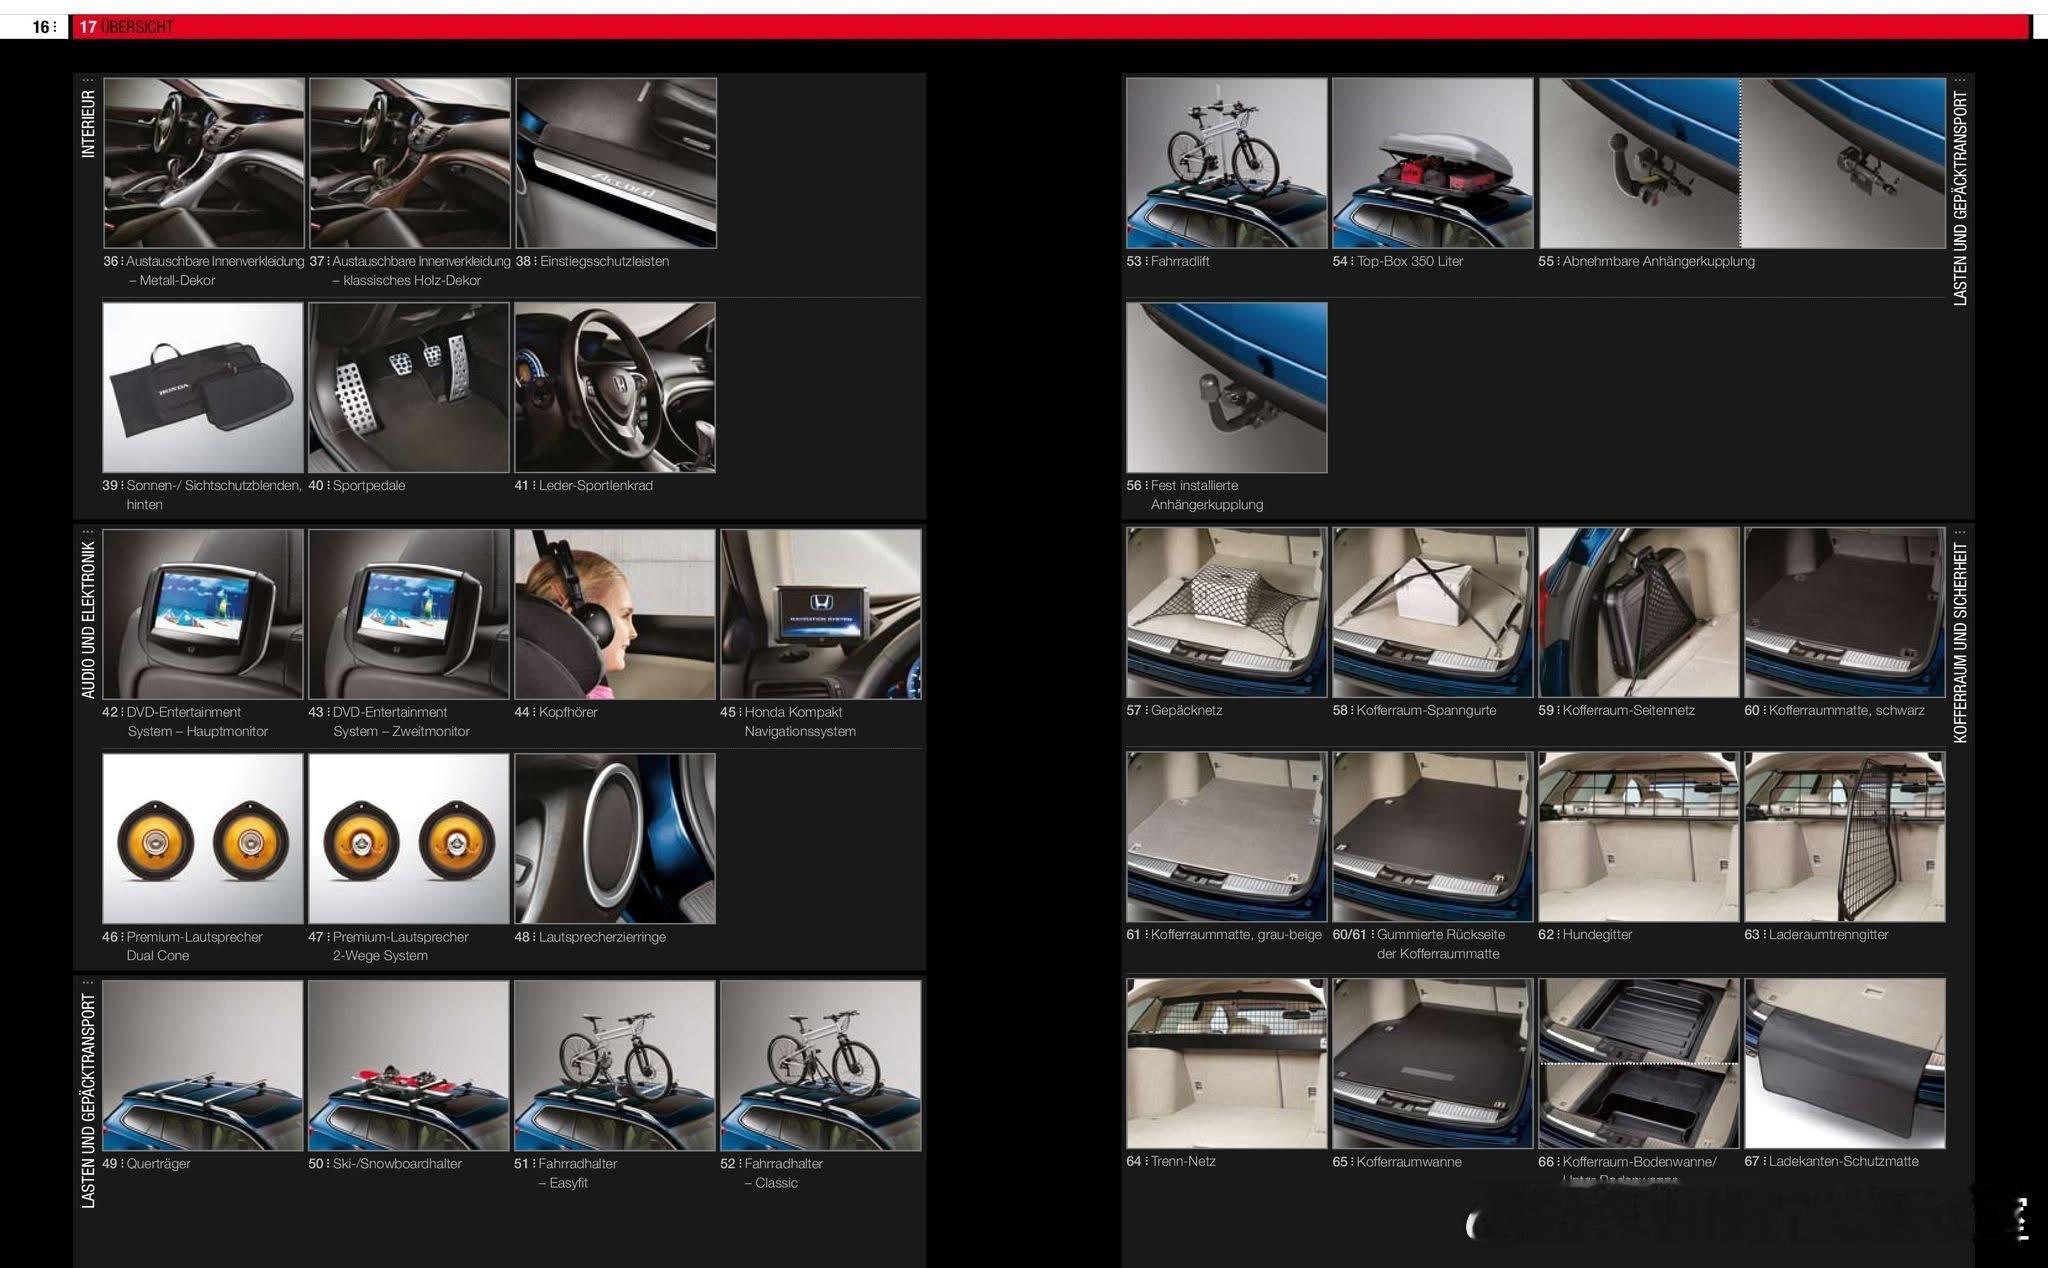Select the Kopfhörer photo
This screenshot has height=1268, width=2048.
tap(615, 614)
